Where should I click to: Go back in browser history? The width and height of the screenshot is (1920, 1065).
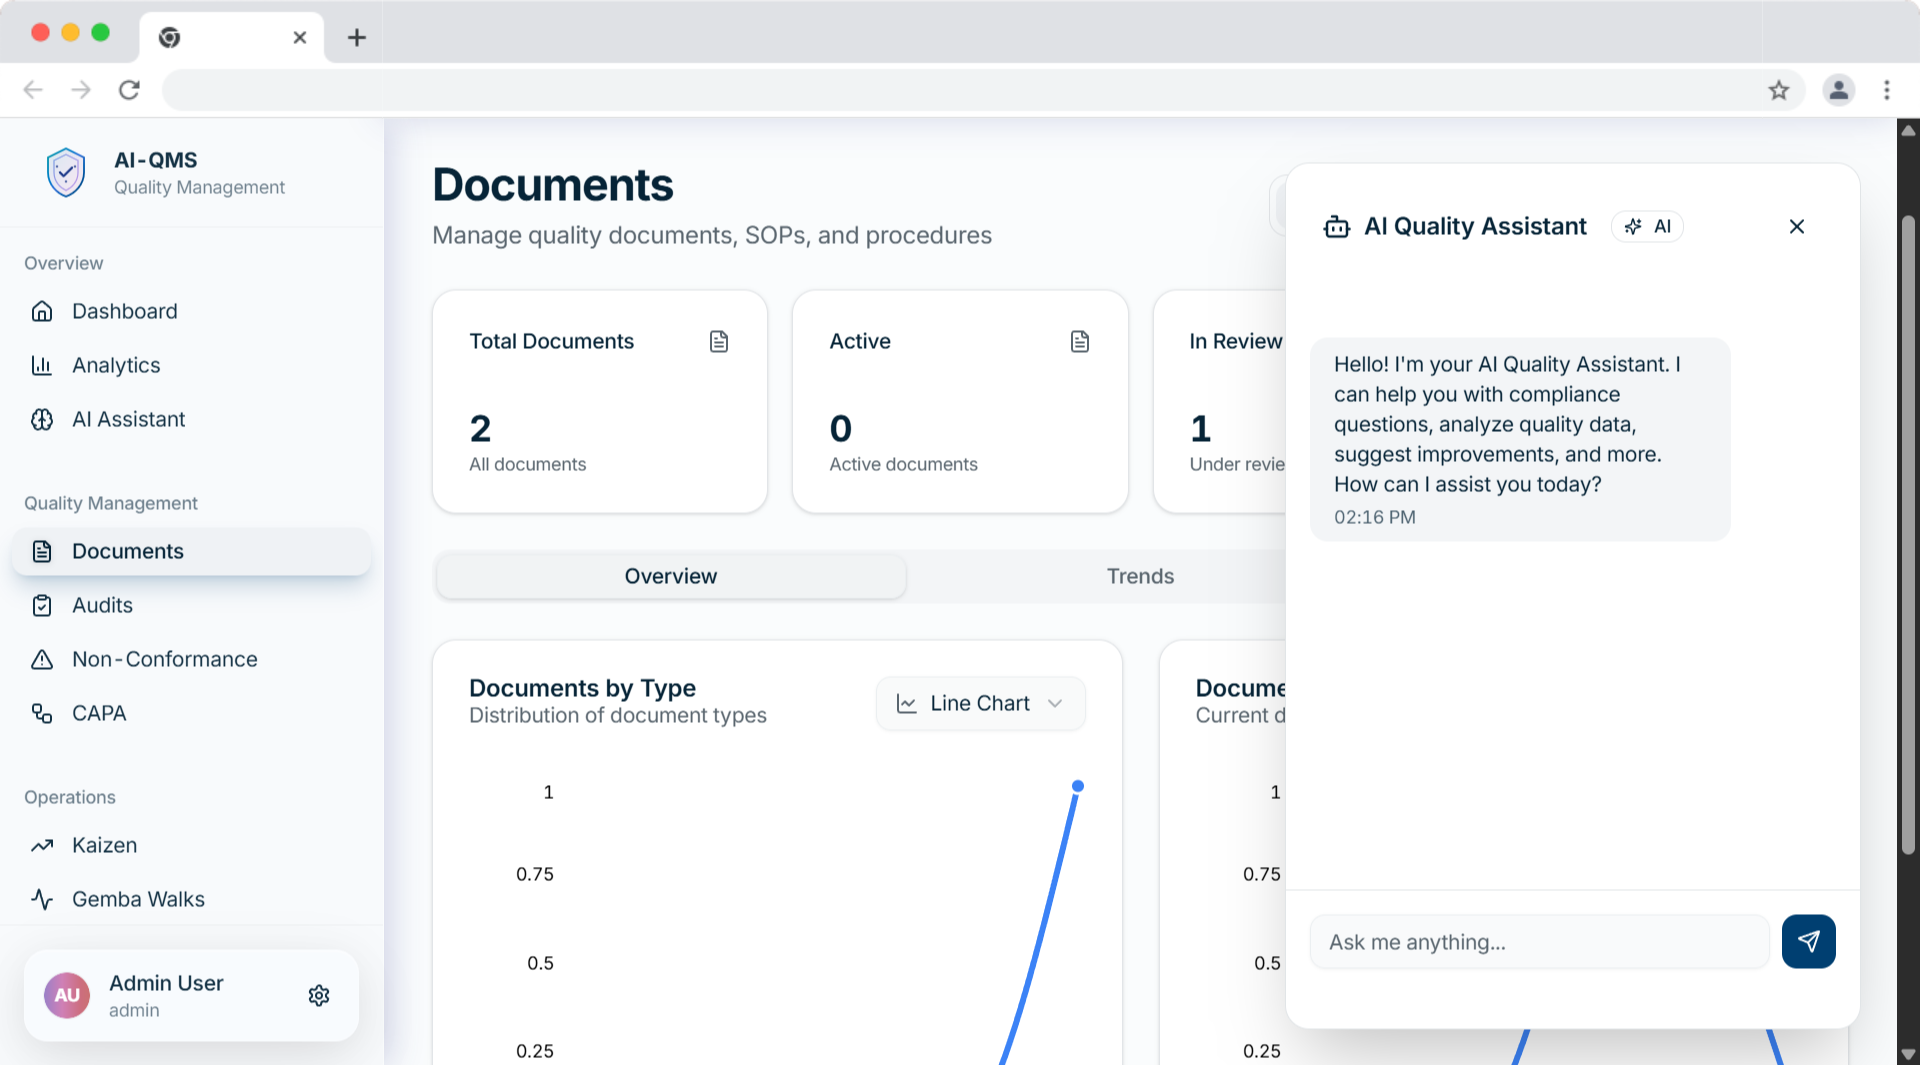33,90
